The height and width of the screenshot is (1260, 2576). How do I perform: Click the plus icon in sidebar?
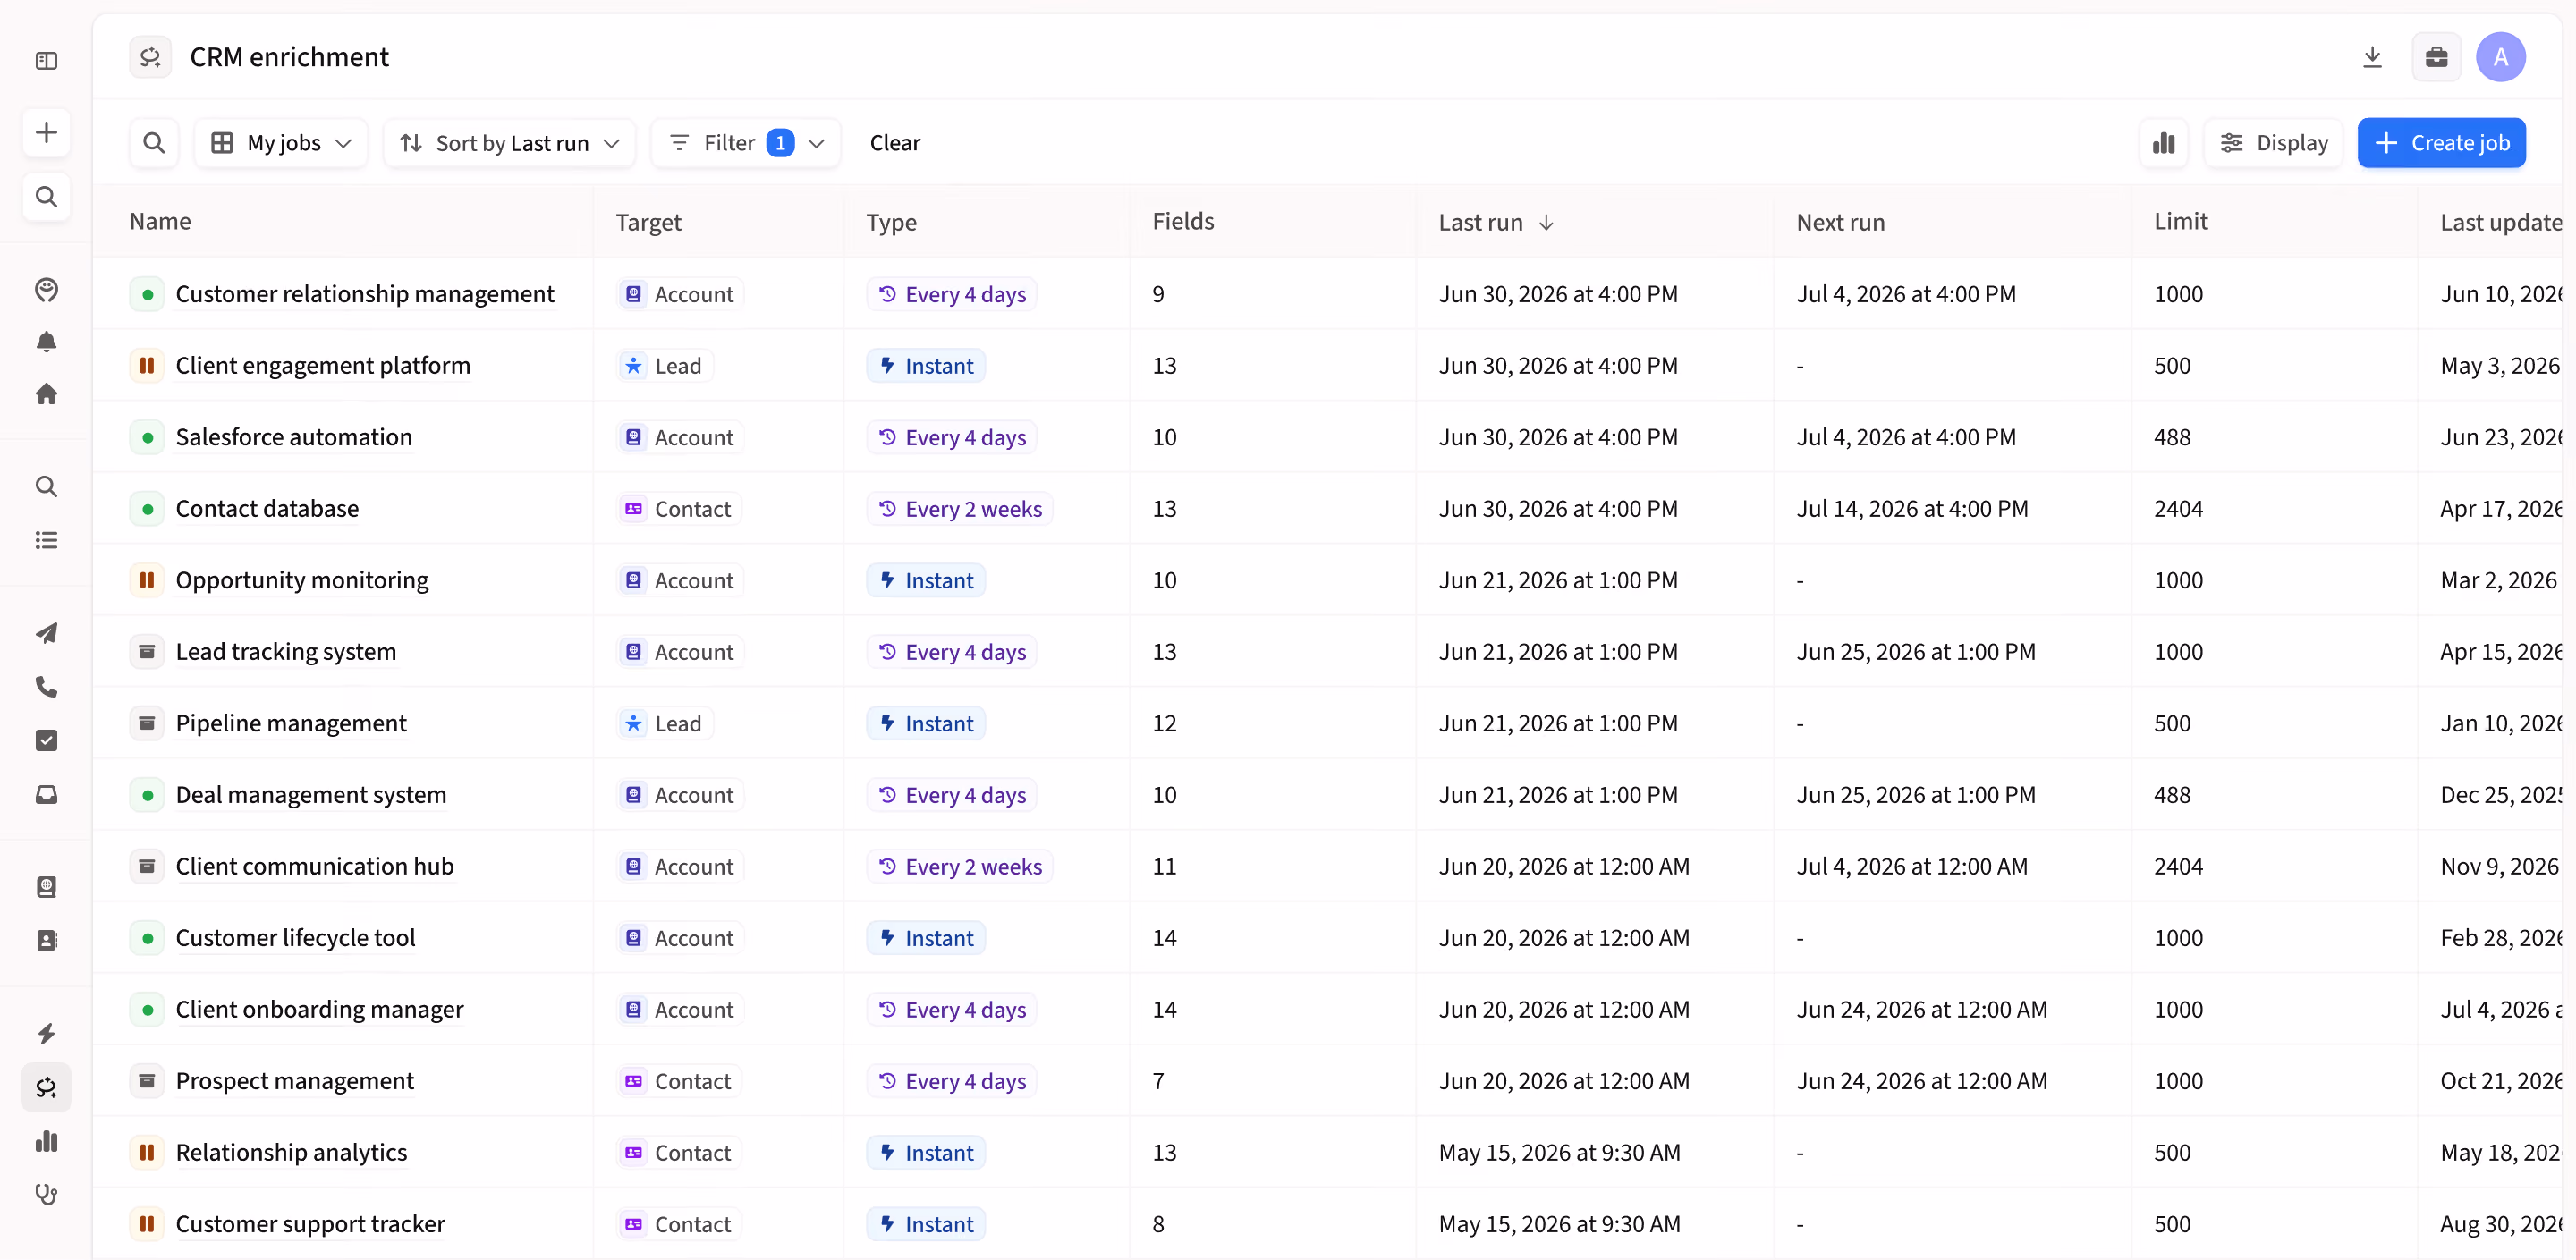(x=46, y=133)
